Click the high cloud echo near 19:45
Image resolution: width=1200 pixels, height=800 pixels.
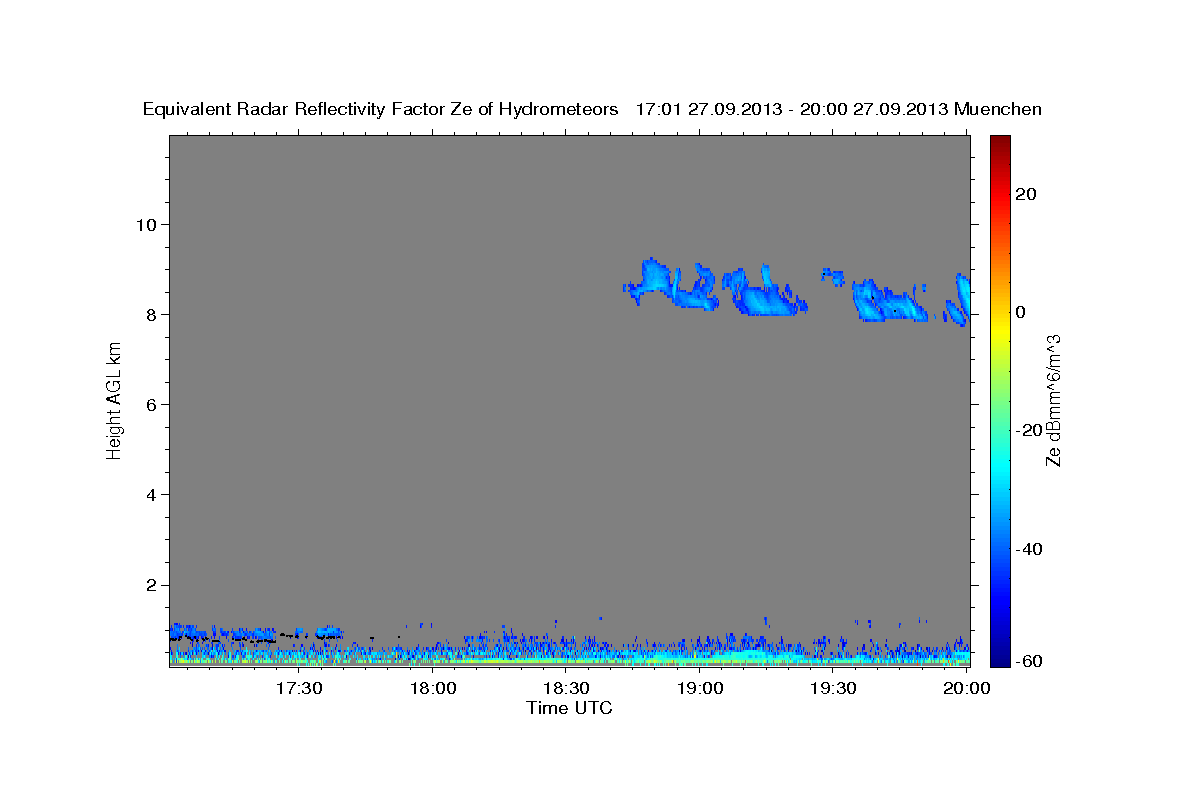point(892,301)
